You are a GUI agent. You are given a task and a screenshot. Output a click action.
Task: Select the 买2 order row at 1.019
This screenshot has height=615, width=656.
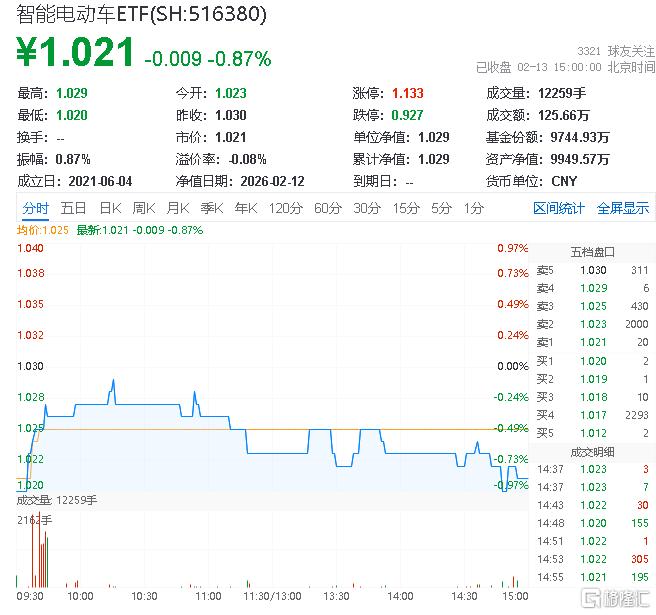(592, 379)
